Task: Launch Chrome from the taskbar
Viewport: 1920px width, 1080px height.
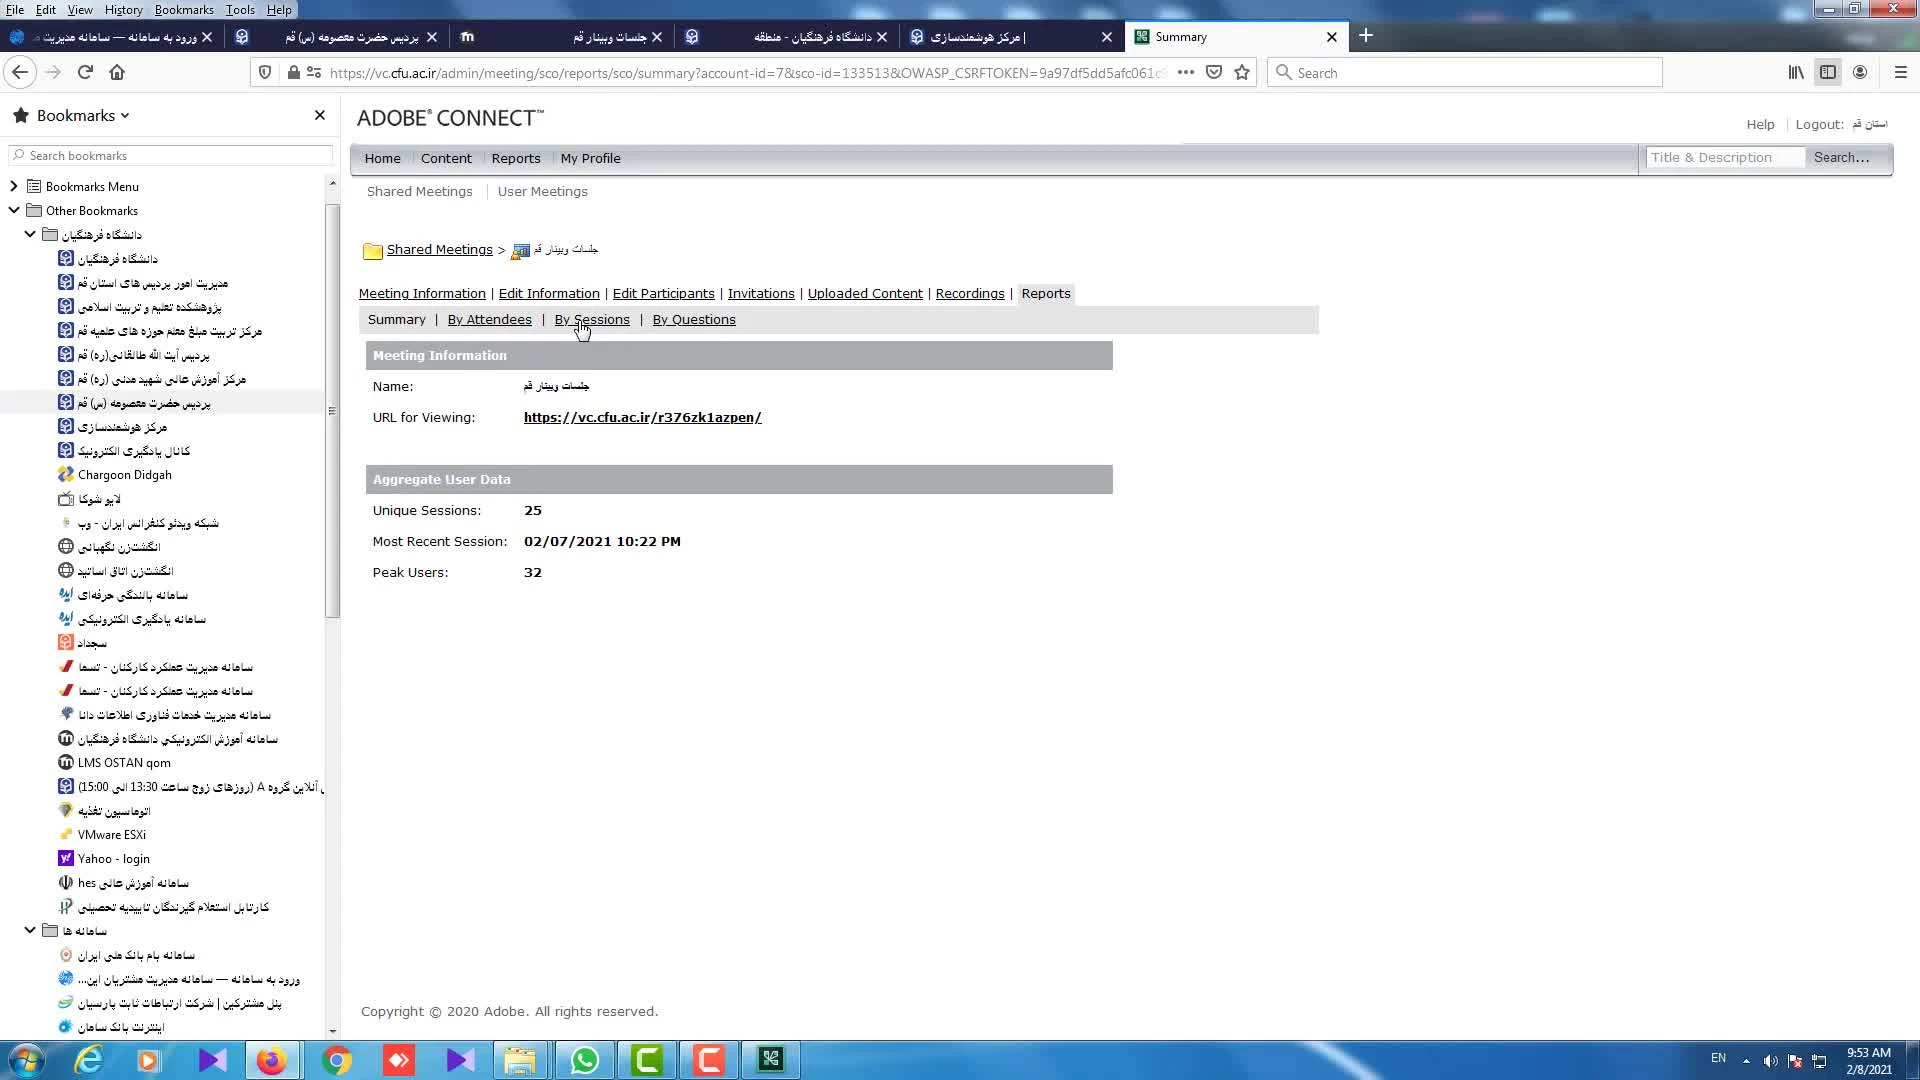Action: pyautogui.click(x=336, y=1059)
